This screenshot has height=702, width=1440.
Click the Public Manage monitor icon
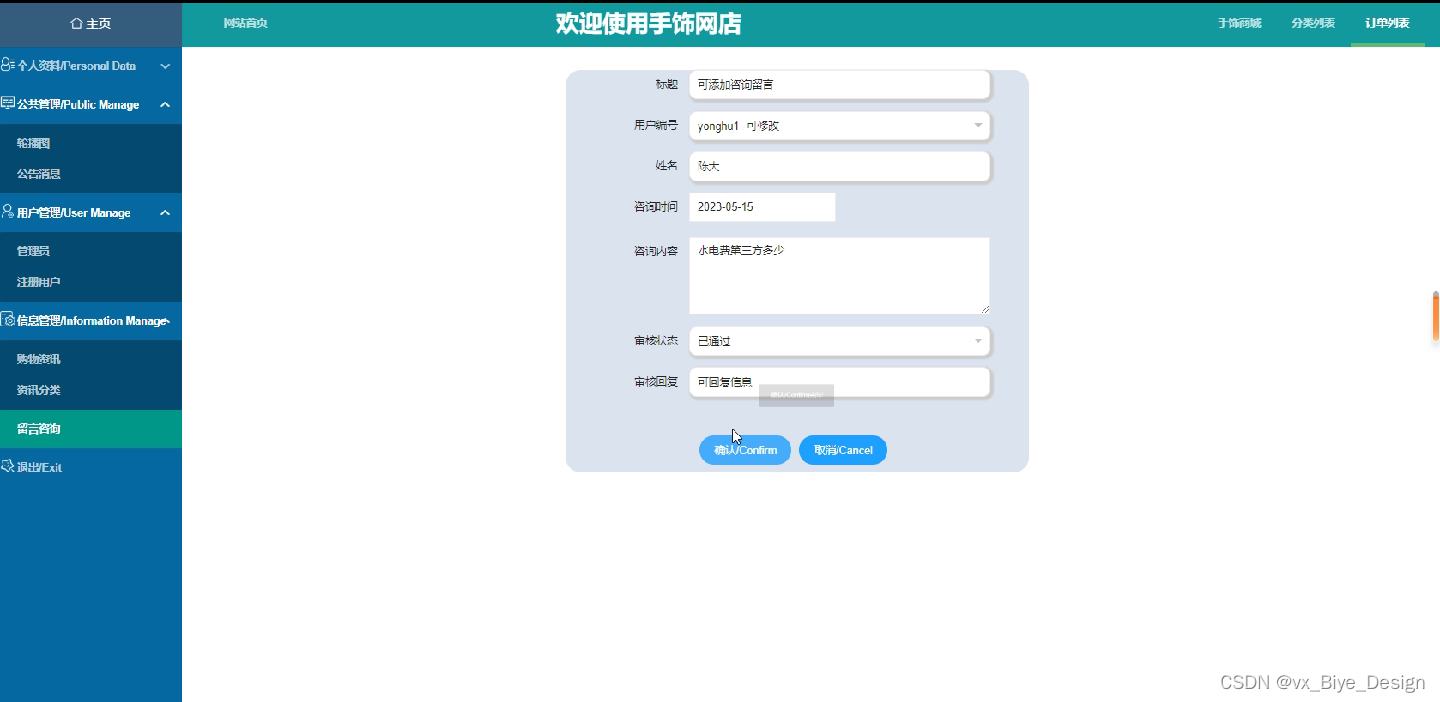click(8, 104)
